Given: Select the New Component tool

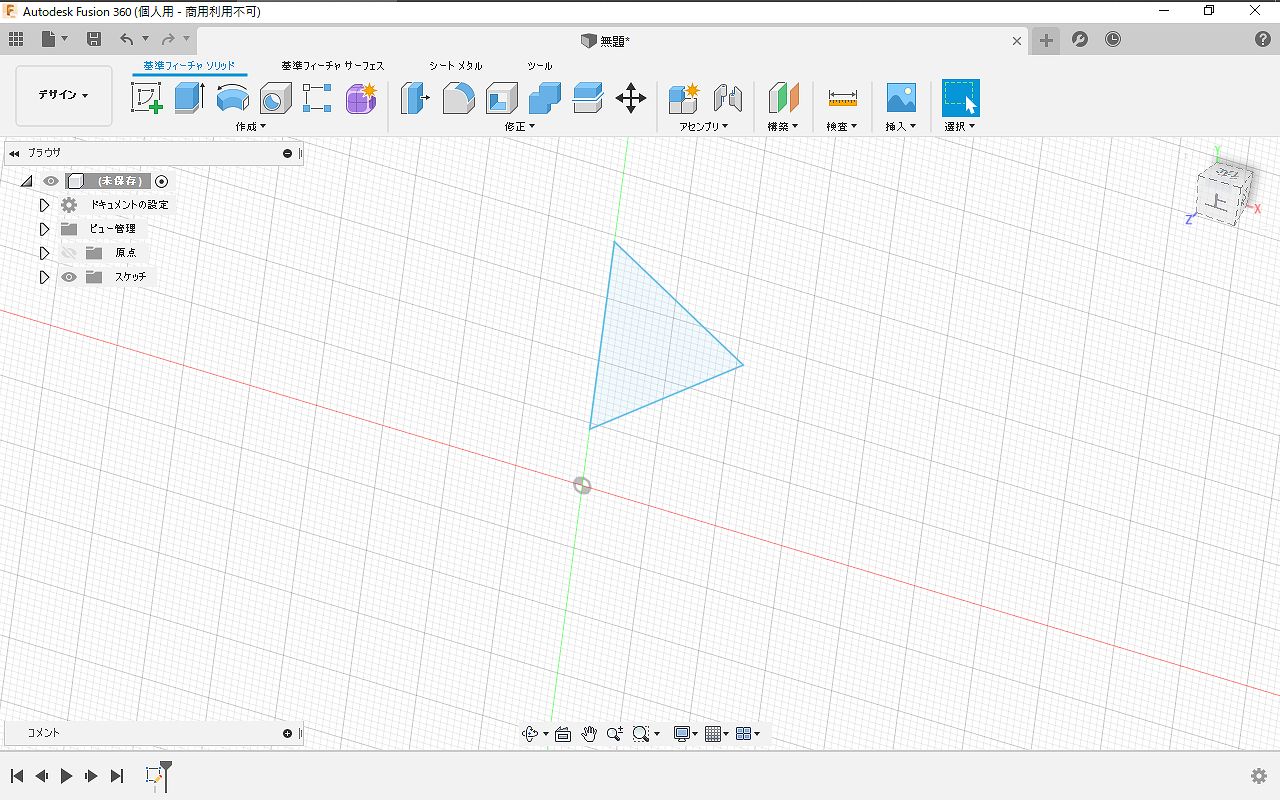Looking at the screenshot, I should pyautogui.click(x=684, y=98).
